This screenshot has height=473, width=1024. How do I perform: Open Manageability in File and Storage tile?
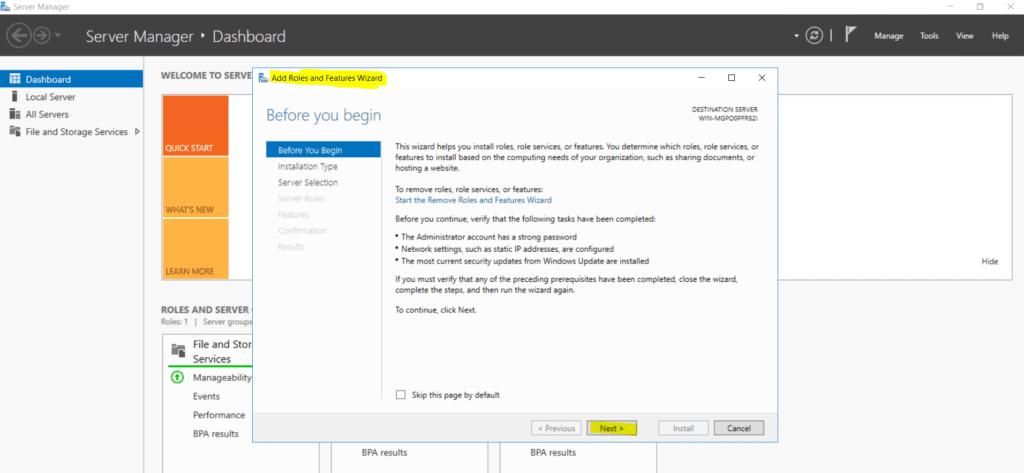click(x=222, y=378)
